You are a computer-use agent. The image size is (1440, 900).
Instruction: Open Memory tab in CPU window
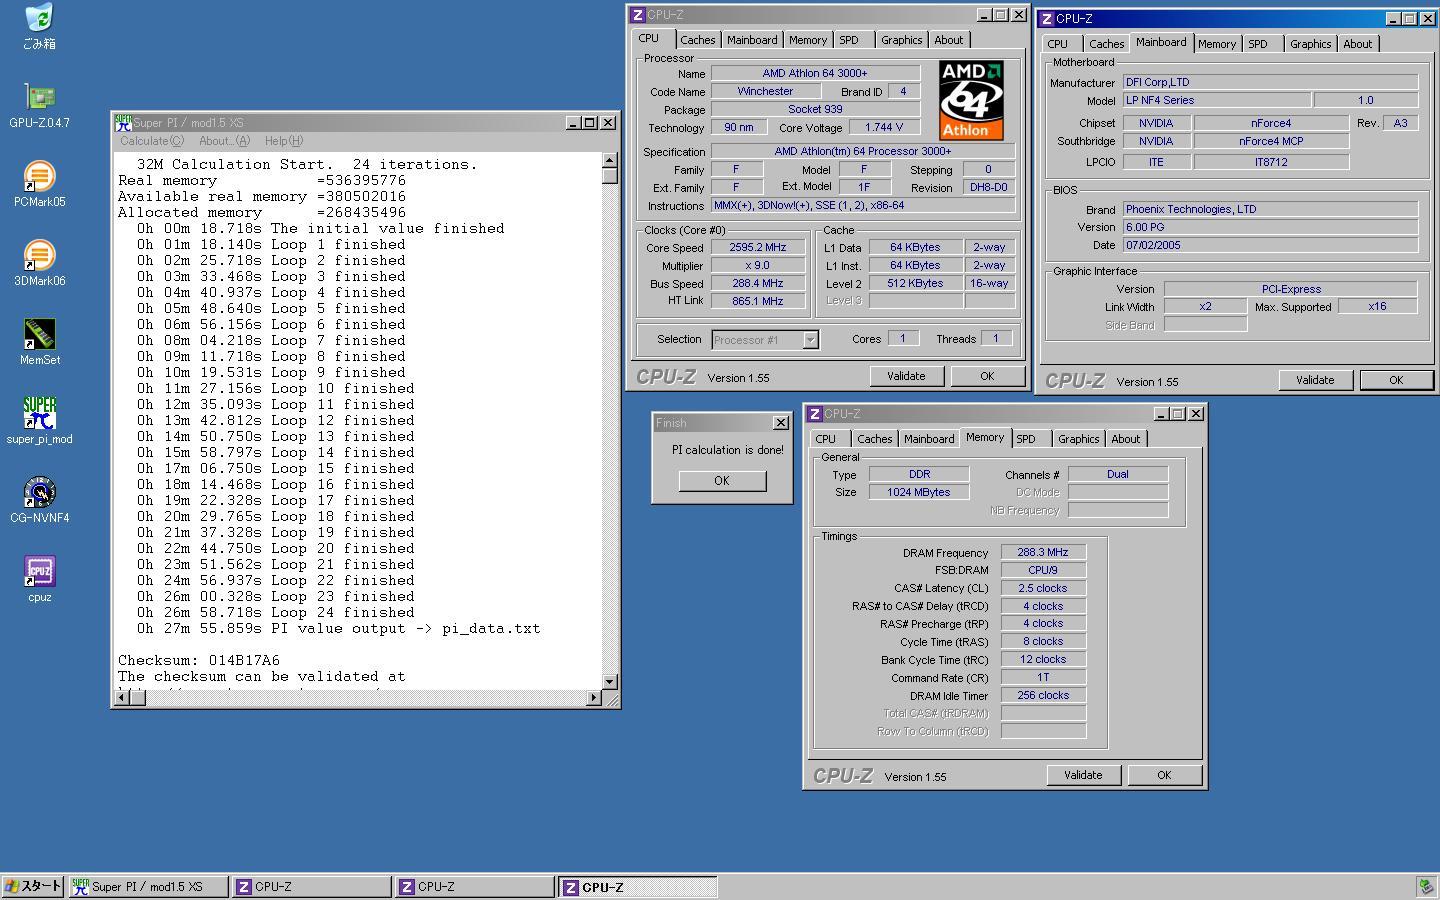click(x=808, y=40)
